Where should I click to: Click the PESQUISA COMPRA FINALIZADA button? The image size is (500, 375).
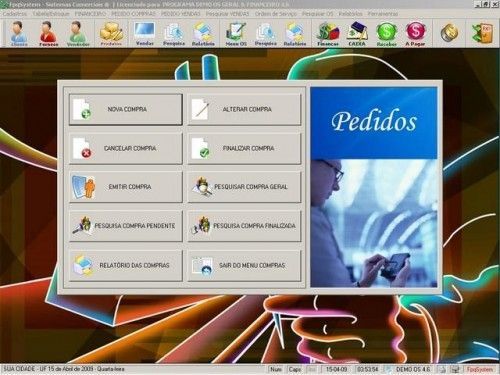click(x=244, y=226)
